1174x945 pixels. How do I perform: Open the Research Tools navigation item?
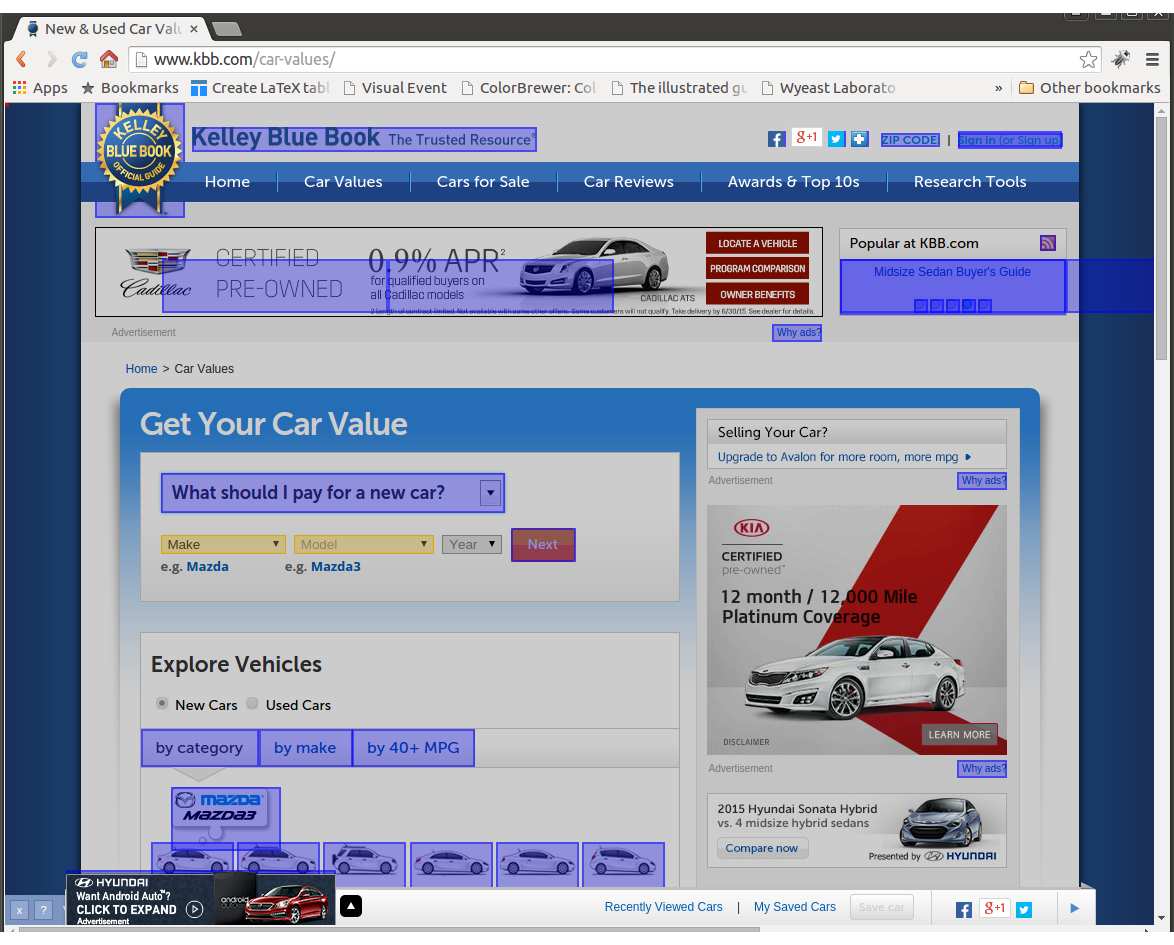point(970,182)
